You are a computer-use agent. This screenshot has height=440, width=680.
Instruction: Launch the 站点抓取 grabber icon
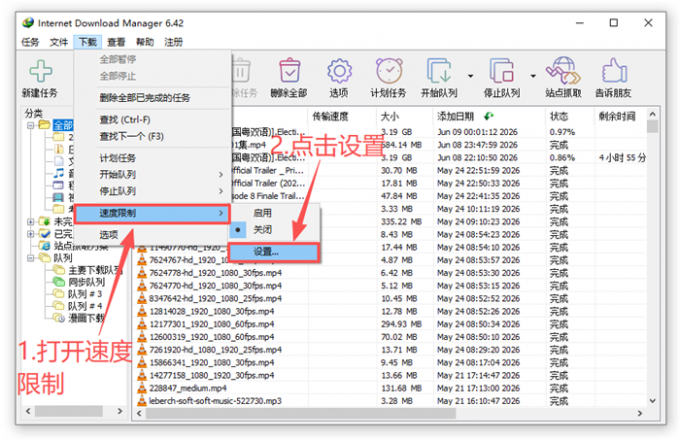563,70
